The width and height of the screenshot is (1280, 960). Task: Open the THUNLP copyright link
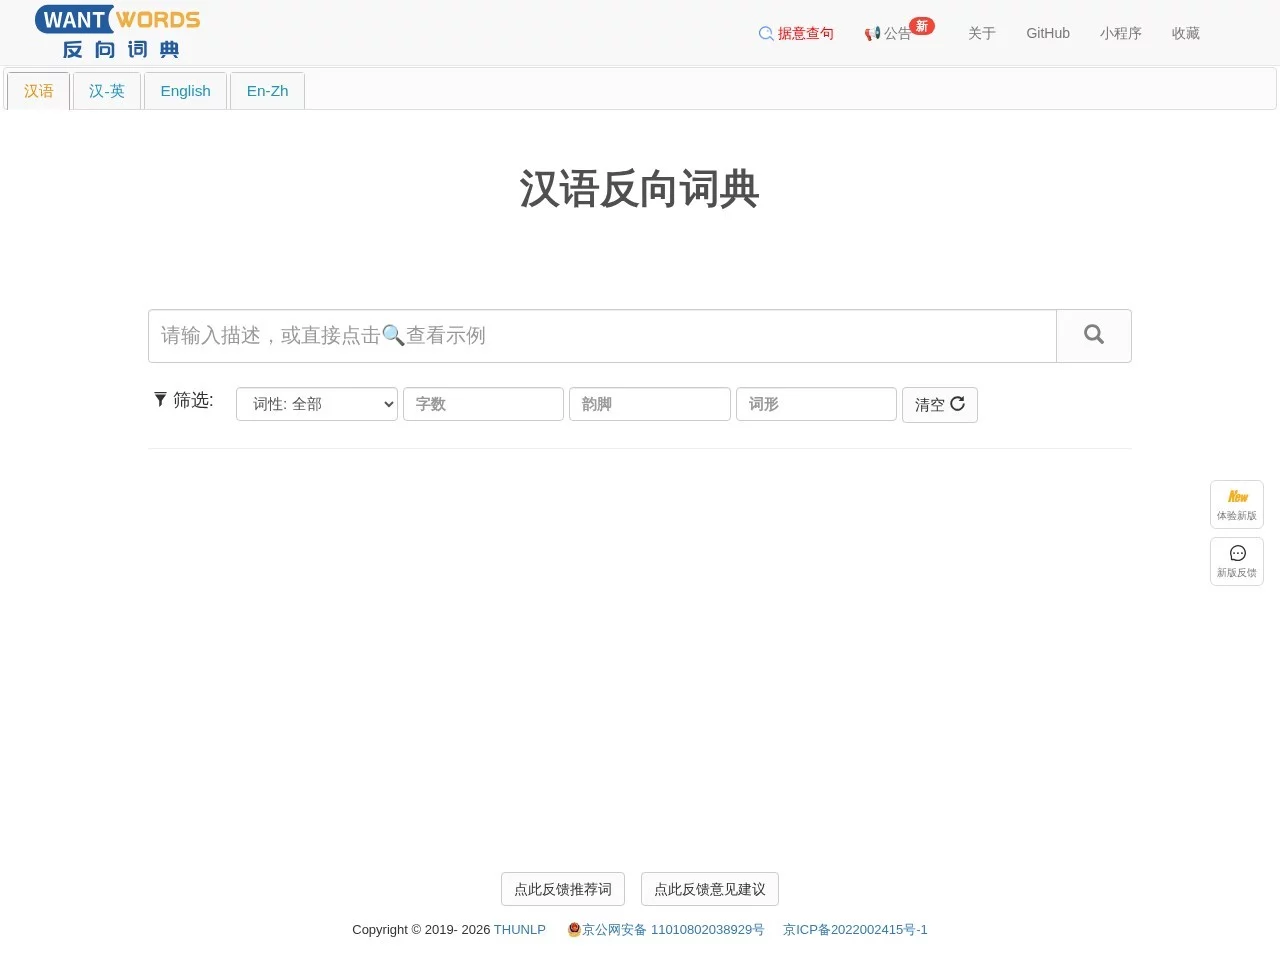[x=520, y=929]
